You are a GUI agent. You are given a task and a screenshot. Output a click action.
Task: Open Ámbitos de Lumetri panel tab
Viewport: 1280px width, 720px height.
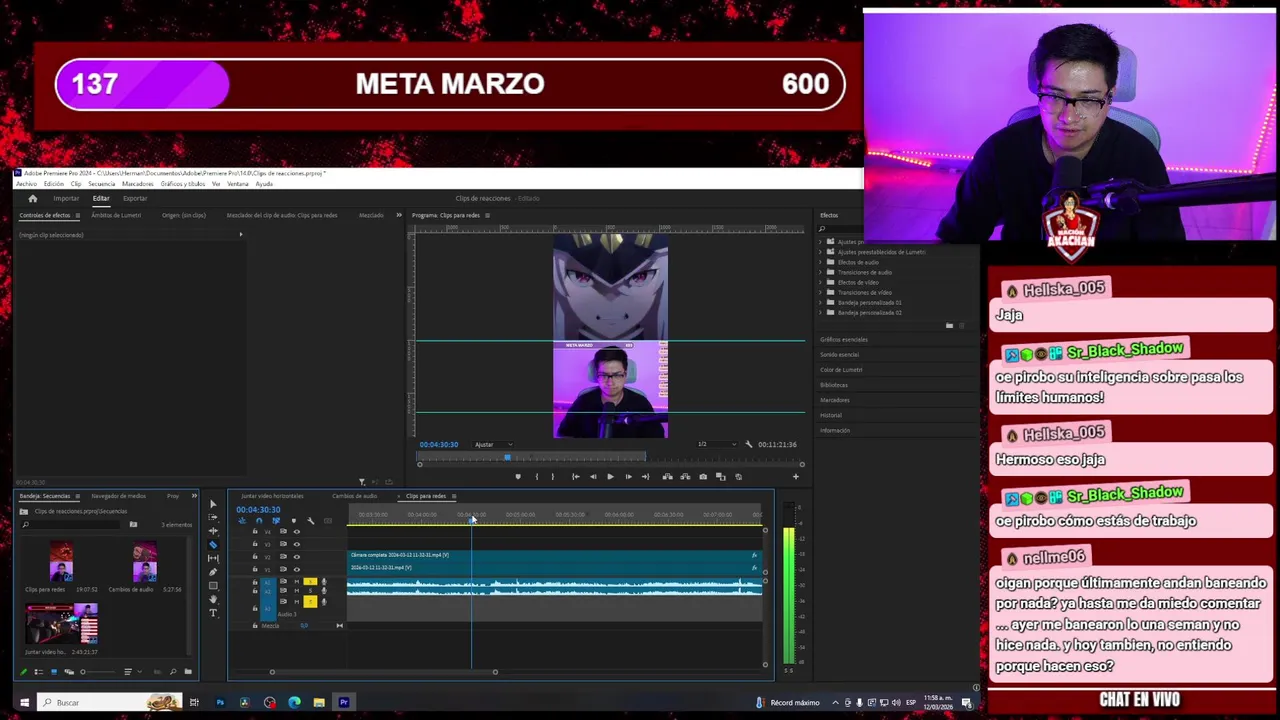coord(116,215)
